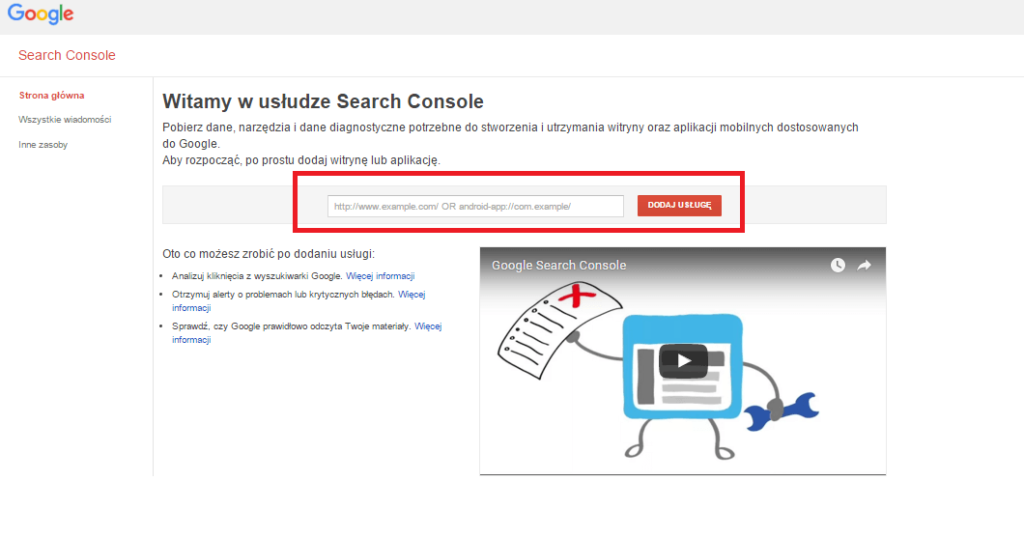Open Wszystkie wiadomości in sidebar

(65, 119)
